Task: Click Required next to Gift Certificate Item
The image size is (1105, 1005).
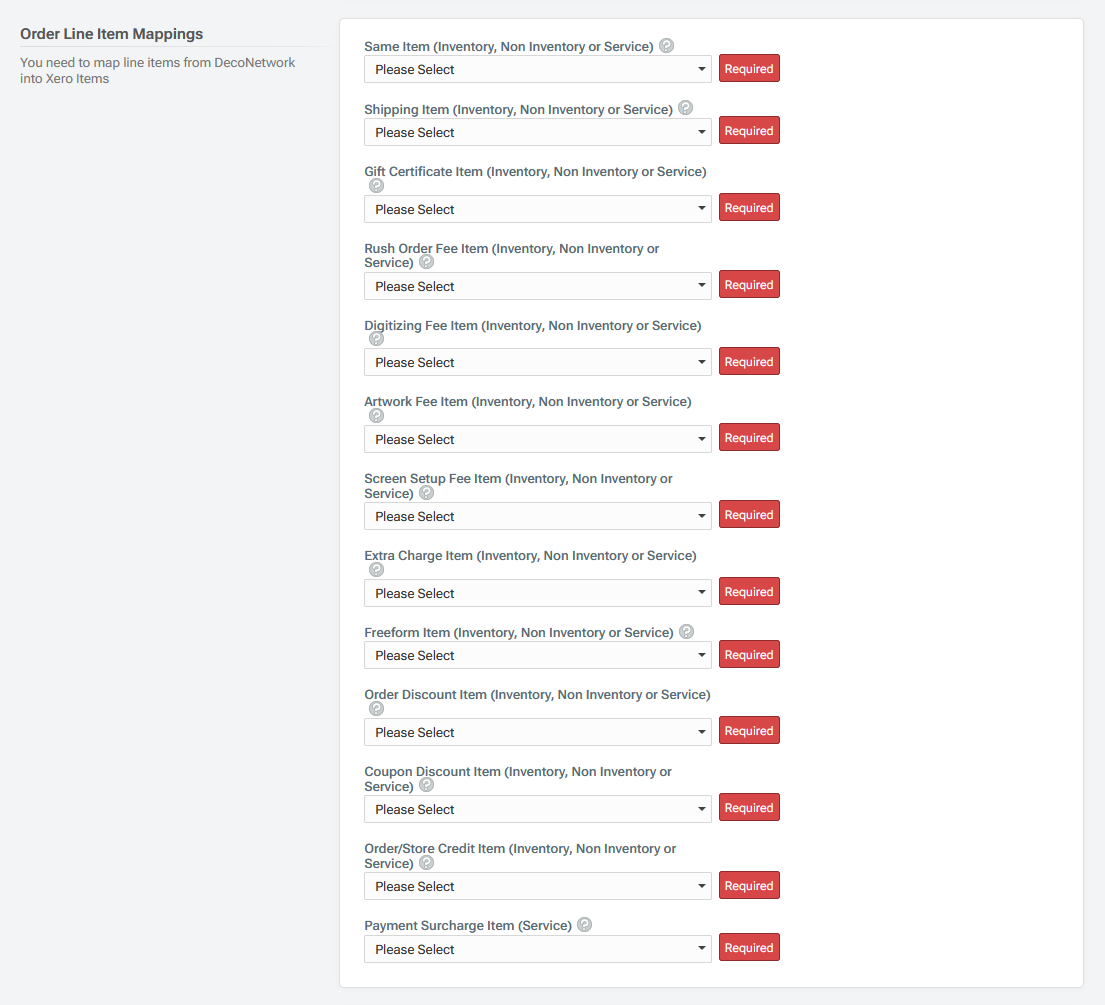Action: click(749, 207)
